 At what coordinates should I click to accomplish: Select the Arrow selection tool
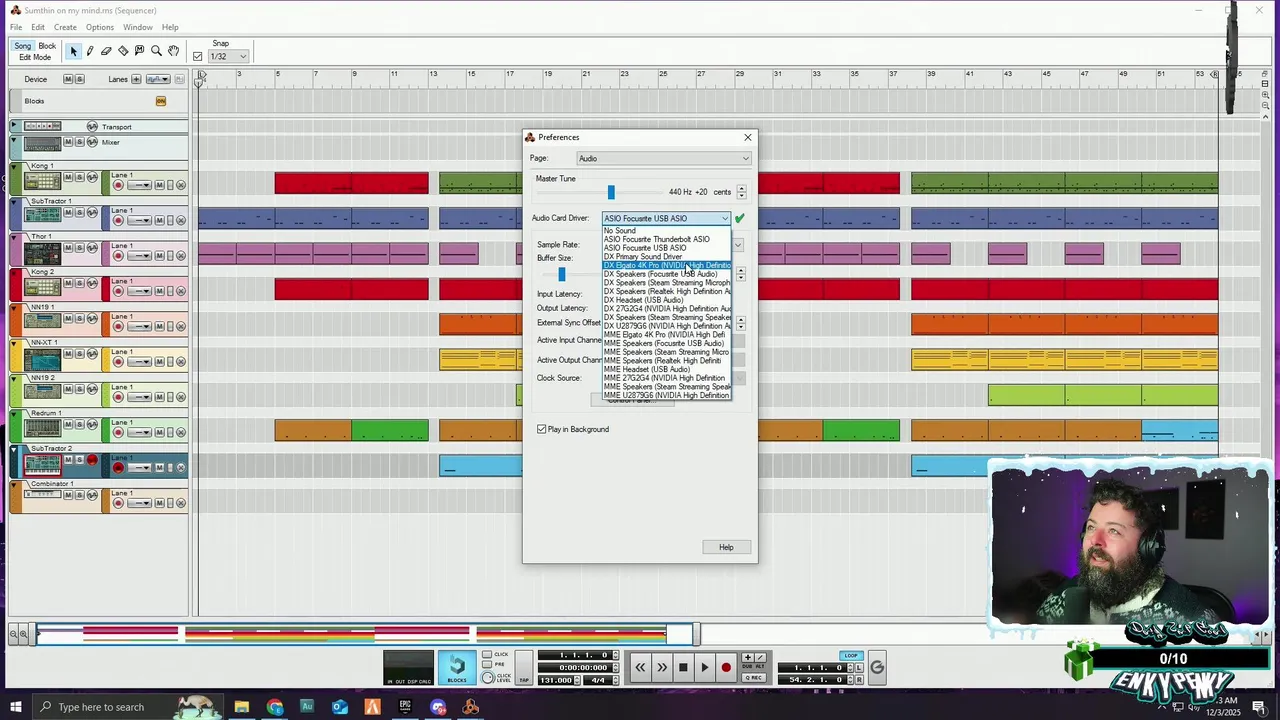[73, 51]
